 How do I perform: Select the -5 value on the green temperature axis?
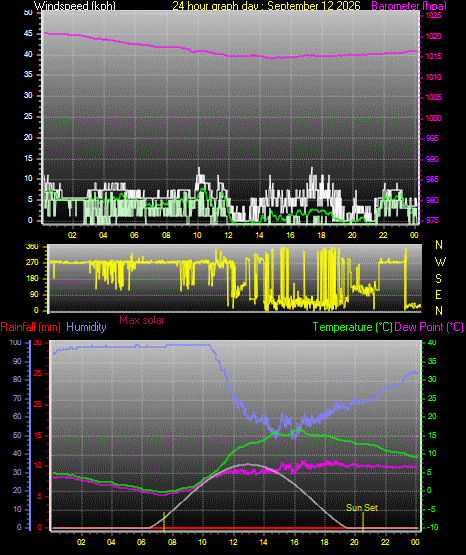pyautogui.click(x=432, y=509)
